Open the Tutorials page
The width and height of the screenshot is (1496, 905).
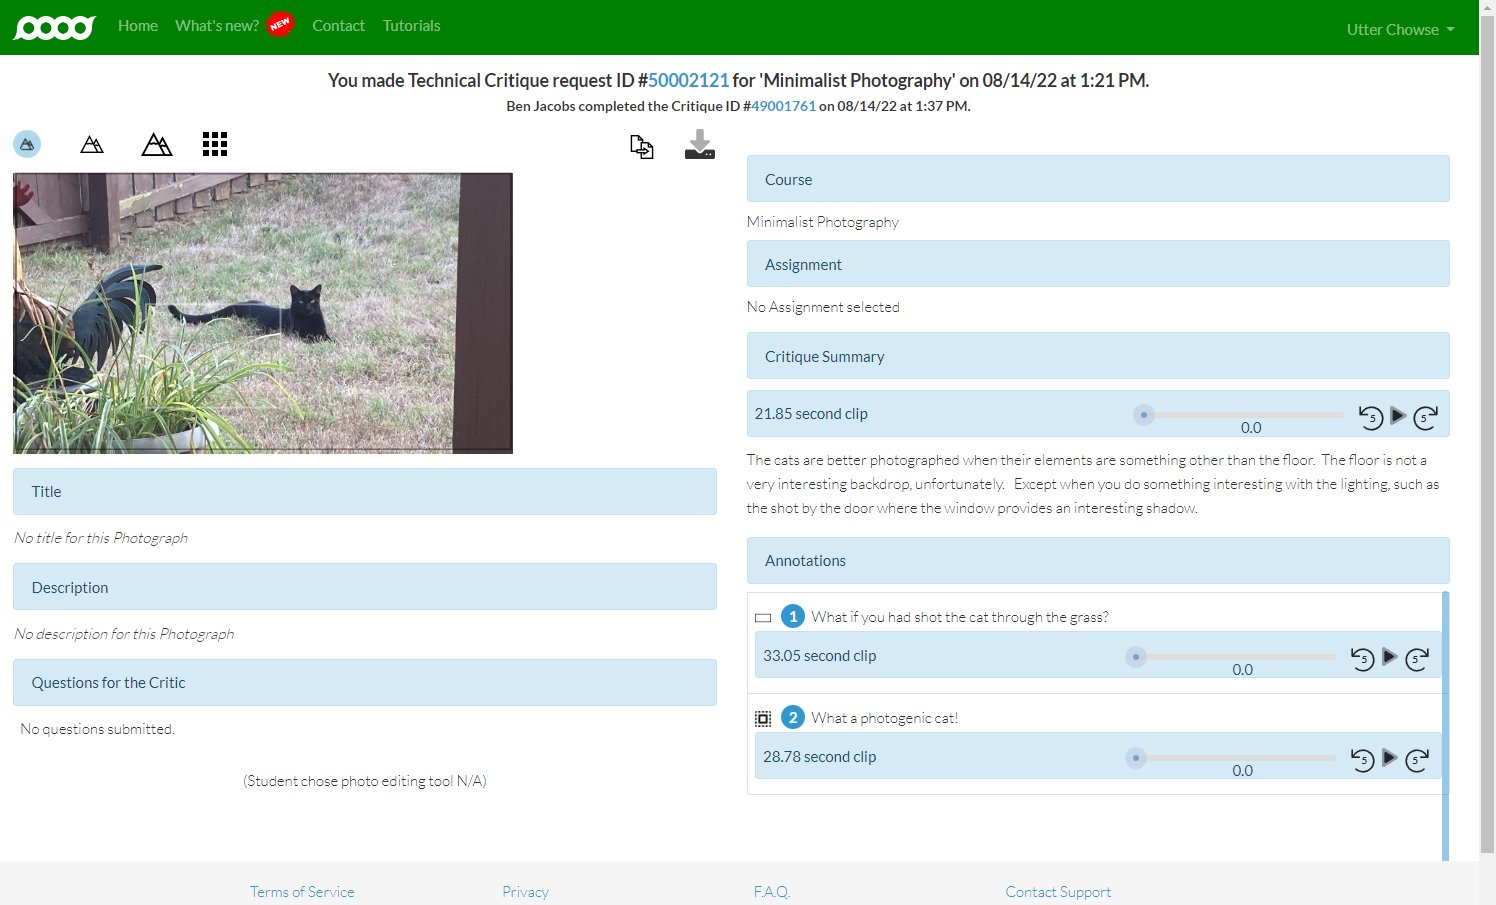411,25
